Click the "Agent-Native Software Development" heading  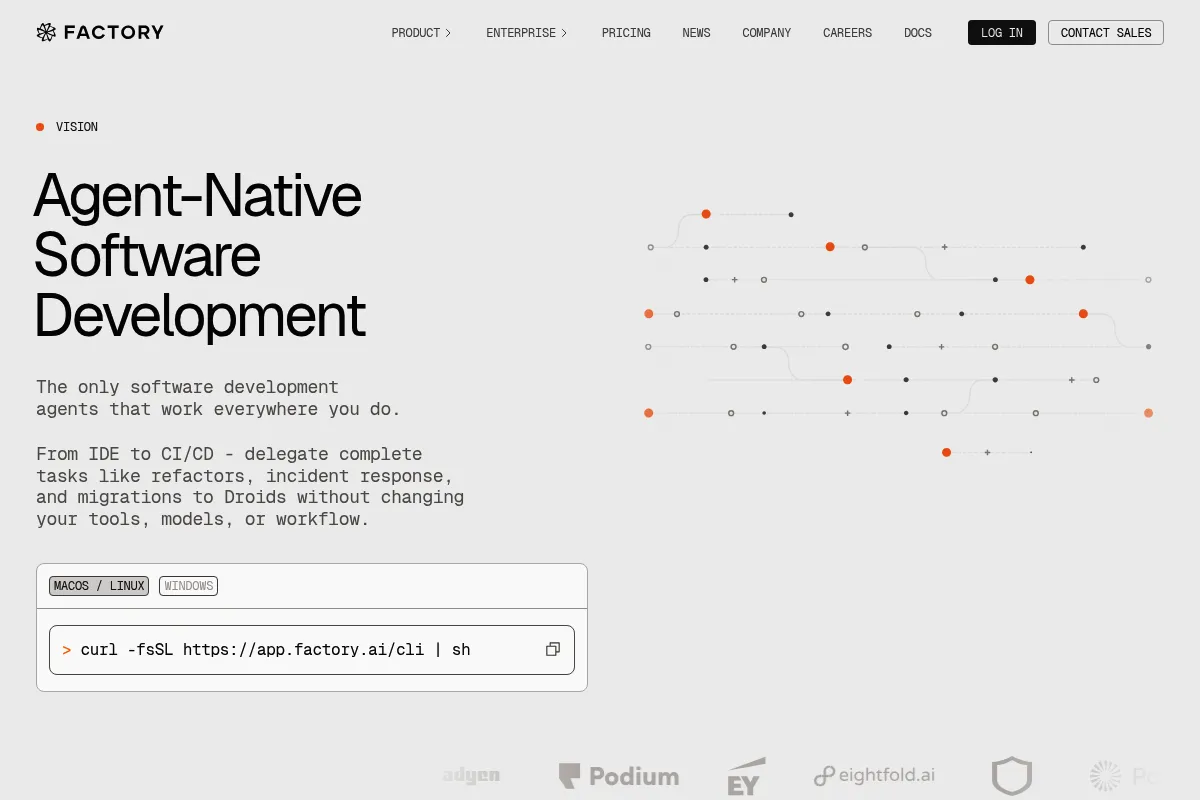pos(200,255)
